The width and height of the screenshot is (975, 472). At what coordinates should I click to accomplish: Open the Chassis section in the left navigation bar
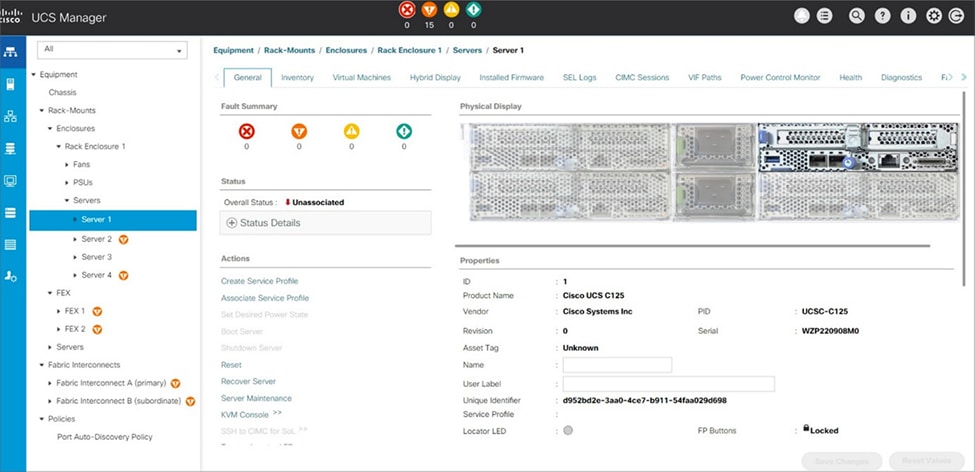pos(10,245)
